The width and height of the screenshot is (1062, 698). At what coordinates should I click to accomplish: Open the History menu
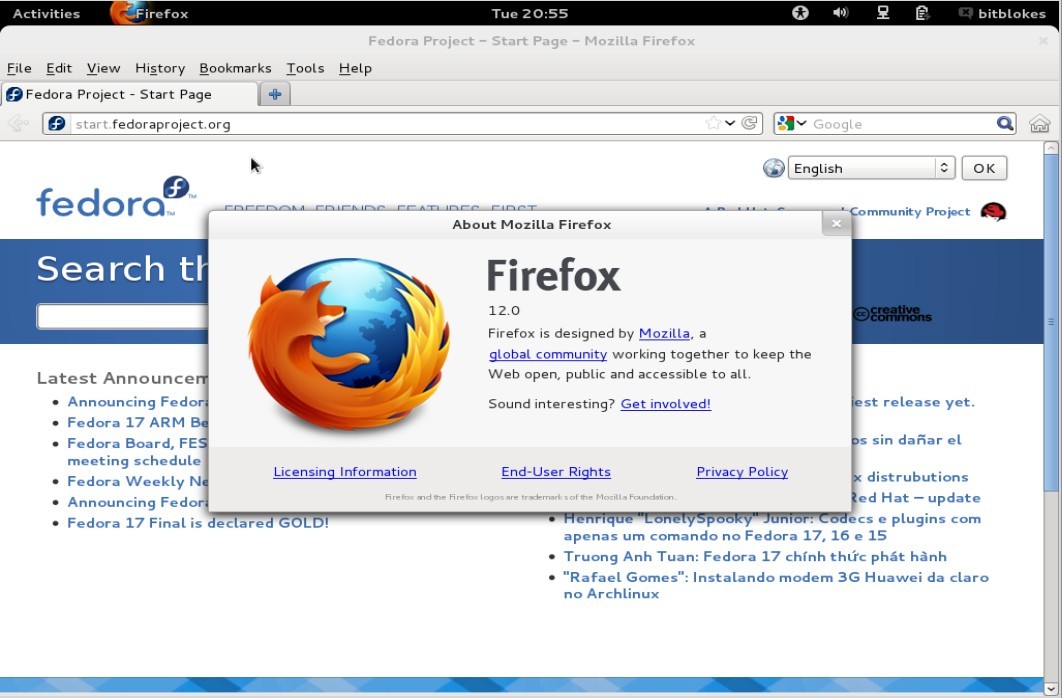coord(160,68)
